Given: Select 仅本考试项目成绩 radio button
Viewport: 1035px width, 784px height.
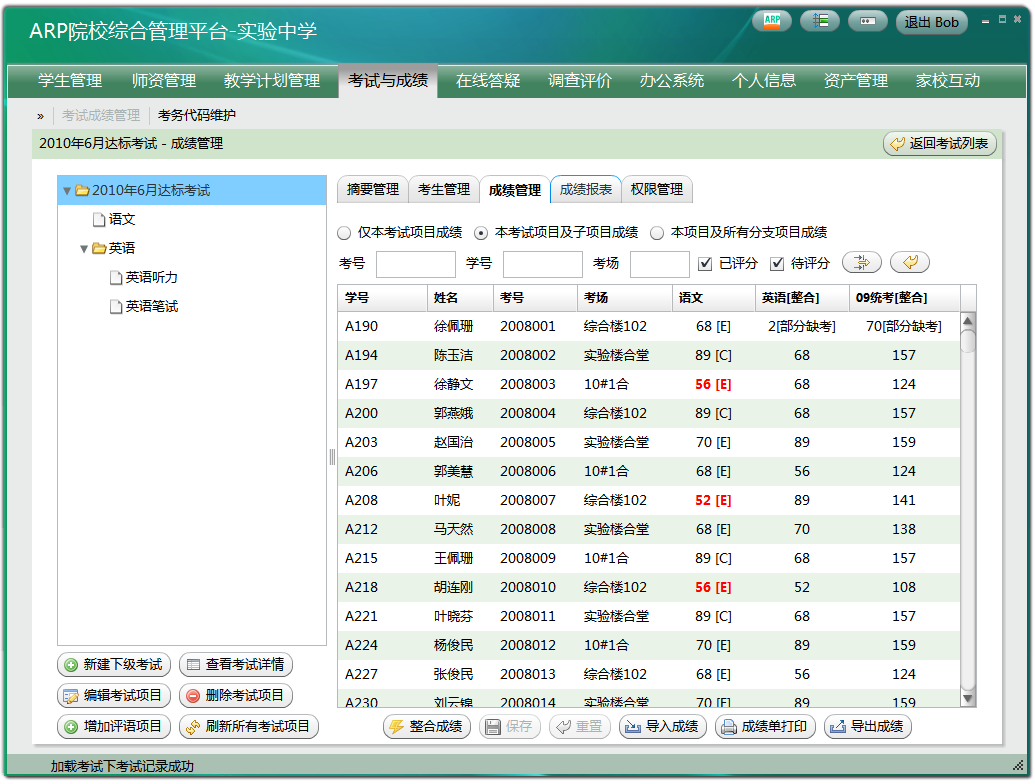Looking at the screenshot, I should coord(344,233).
